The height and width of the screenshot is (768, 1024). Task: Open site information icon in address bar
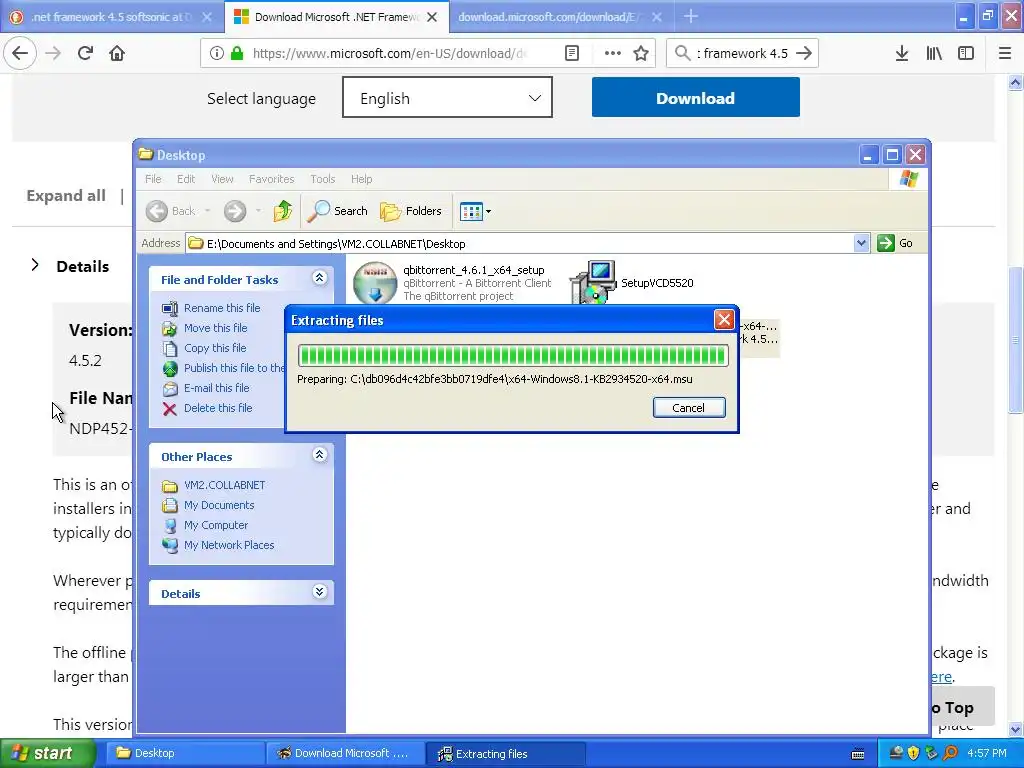tap(216, 53)
